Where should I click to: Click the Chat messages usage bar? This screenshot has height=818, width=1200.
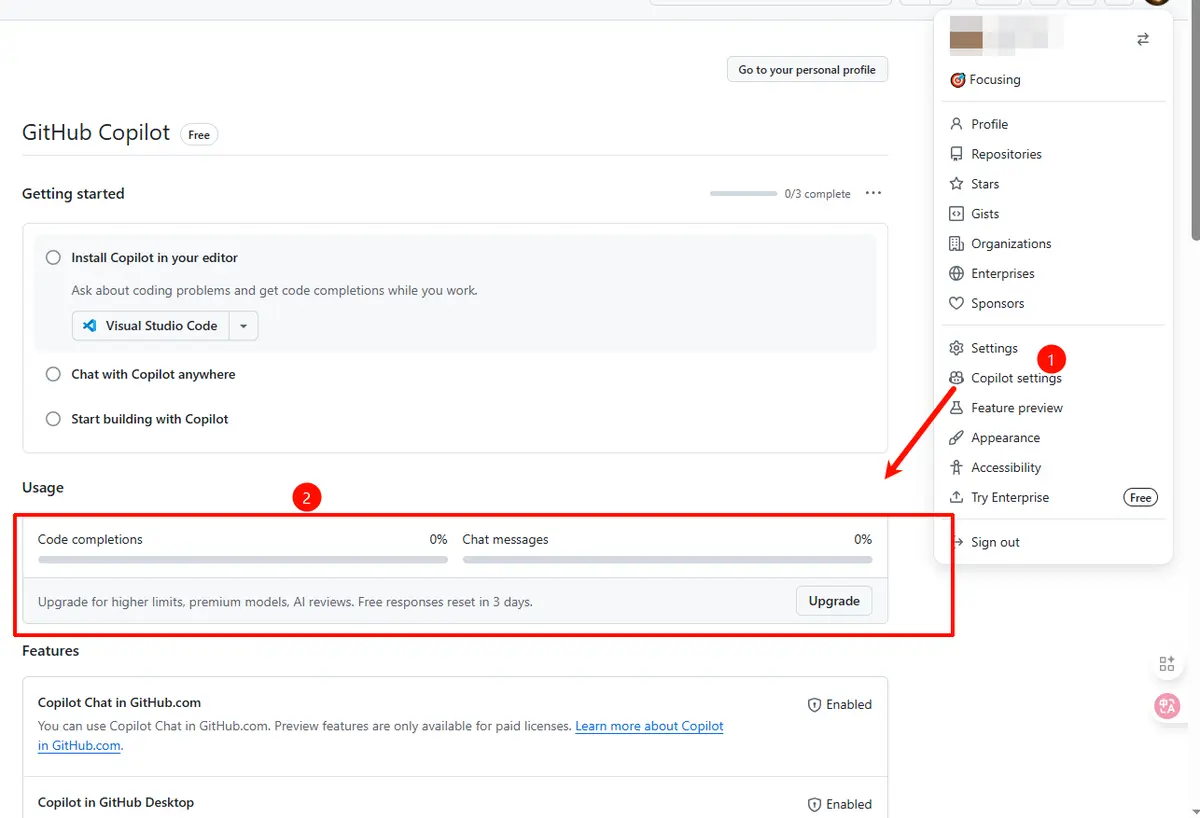click(667, 560)
